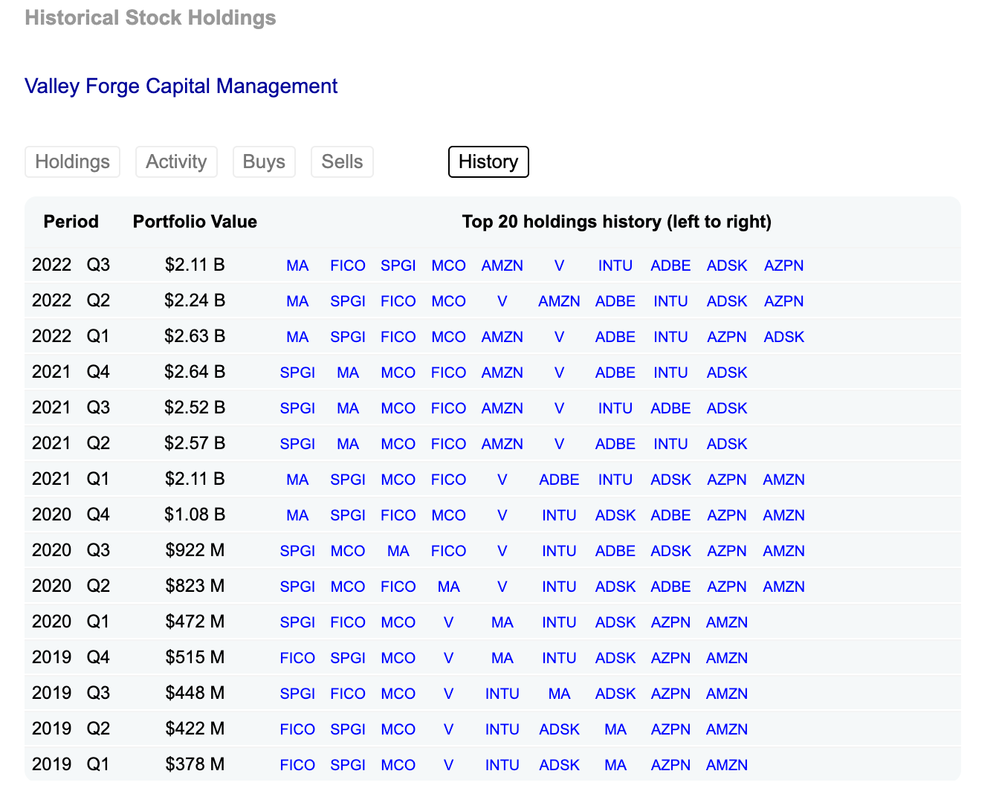Image resolution: width=999 pixels, height=812 pixels.
Task: Open ADSK ticker in 2019 Q2 row
Action: pos(559,730)
